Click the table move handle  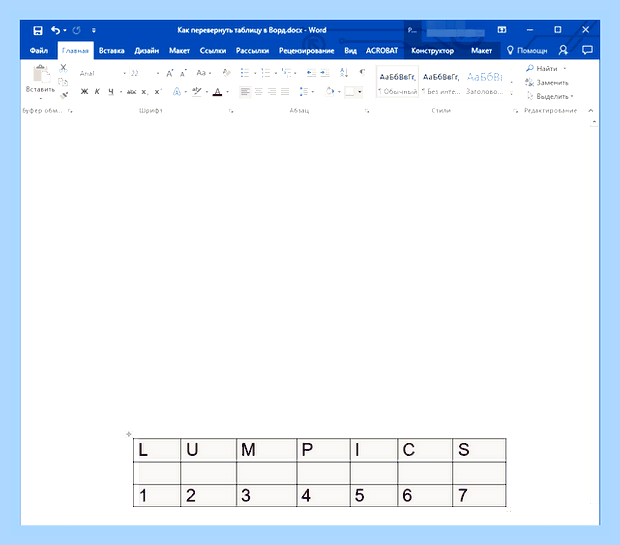129,434
